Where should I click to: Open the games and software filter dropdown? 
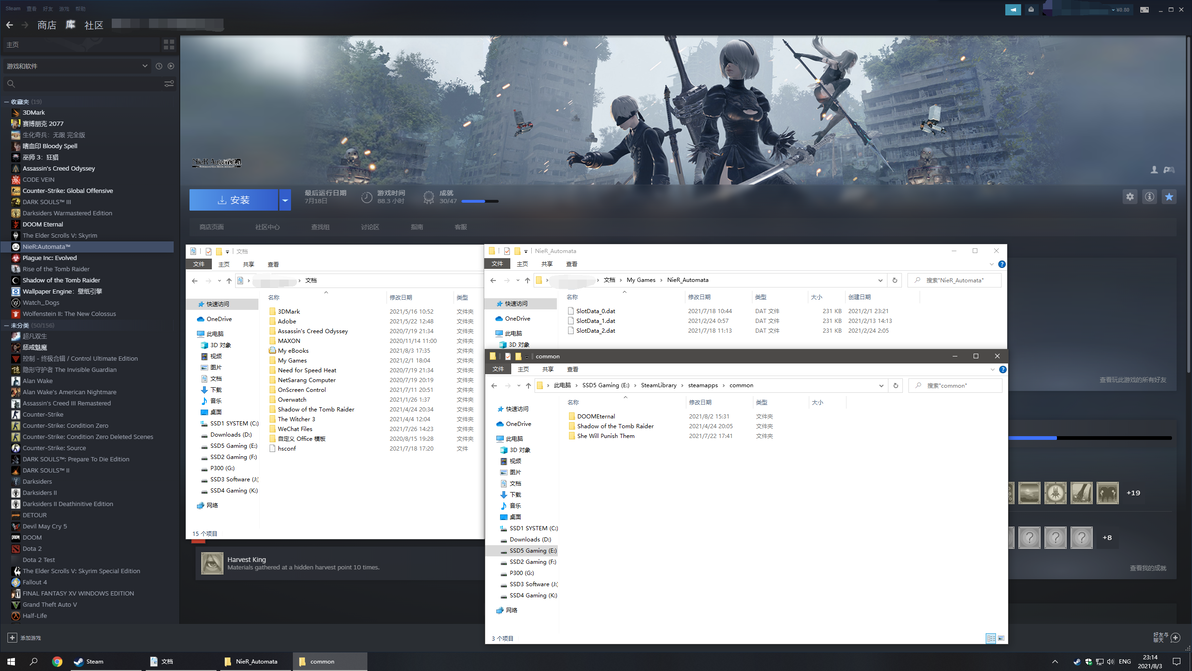[x=76, y=66]
